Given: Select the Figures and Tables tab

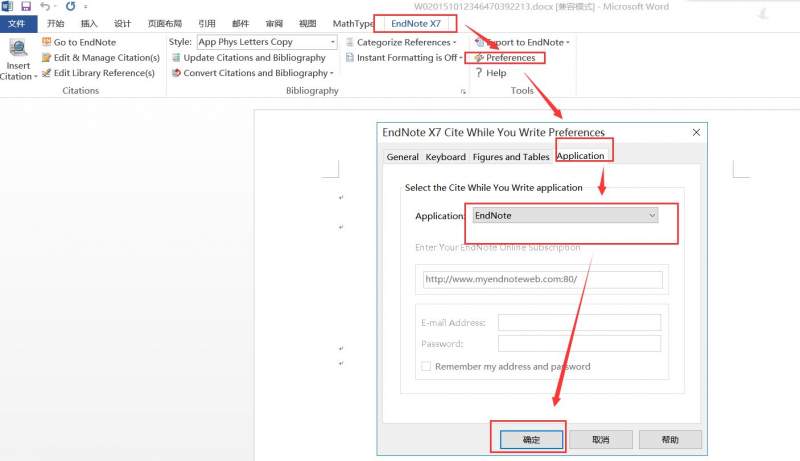Looking at the screenshot, I should pyautogui.click(x=511, y=157).
